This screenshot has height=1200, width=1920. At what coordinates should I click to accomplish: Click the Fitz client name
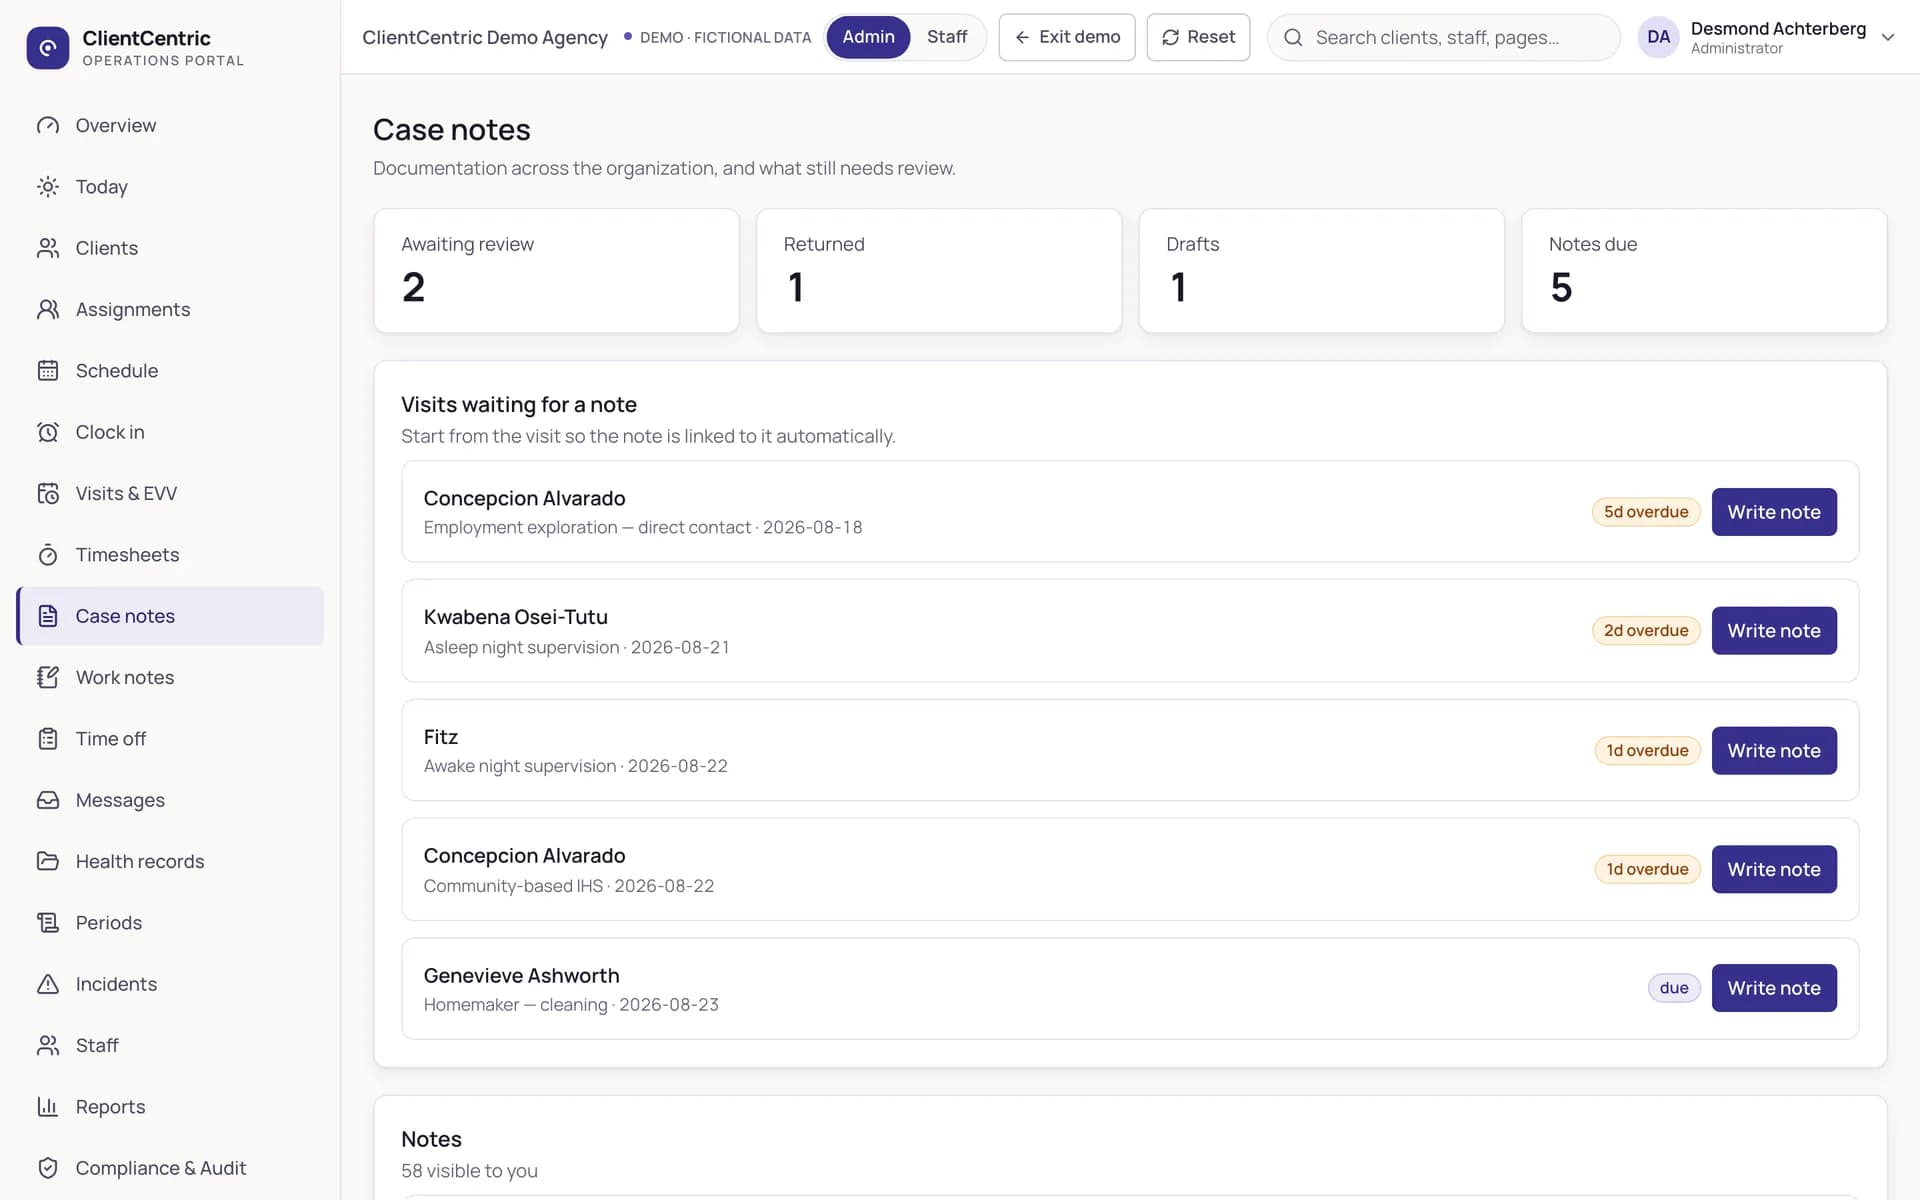click(440, 737)
